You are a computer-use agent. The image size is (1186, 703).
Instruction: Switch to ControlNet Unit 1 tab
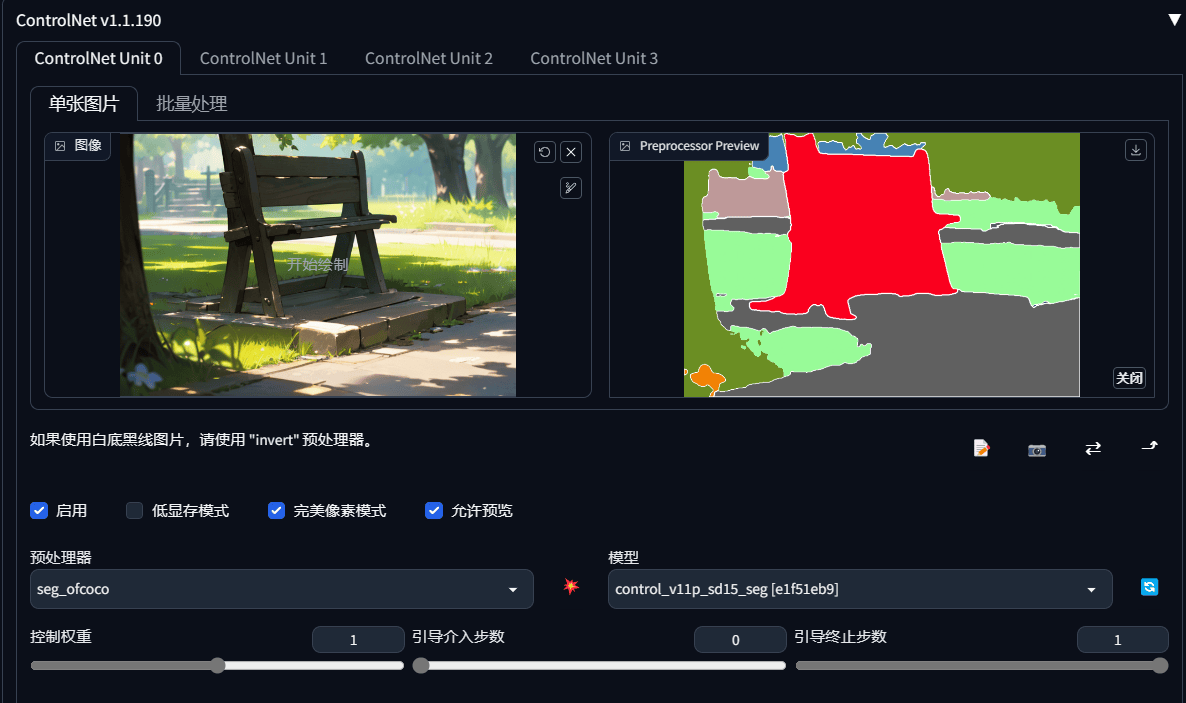click(263, 58)
